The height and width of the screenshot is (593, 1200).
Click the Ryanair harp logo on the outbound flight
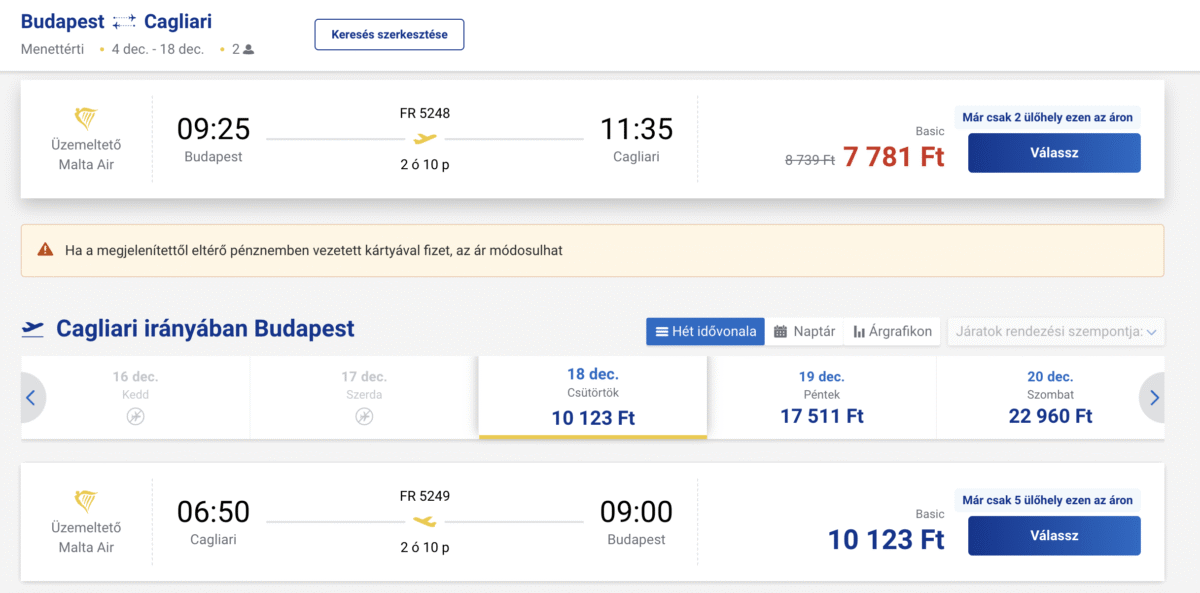[86, 119]
